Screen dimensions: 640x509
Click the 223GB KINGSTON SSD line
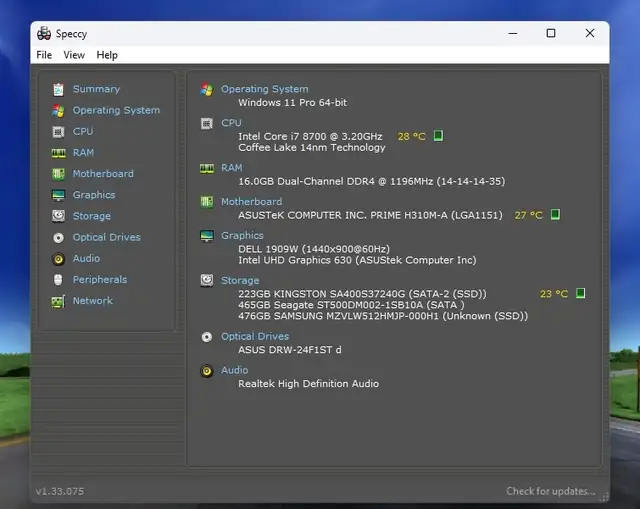point(362,294)
